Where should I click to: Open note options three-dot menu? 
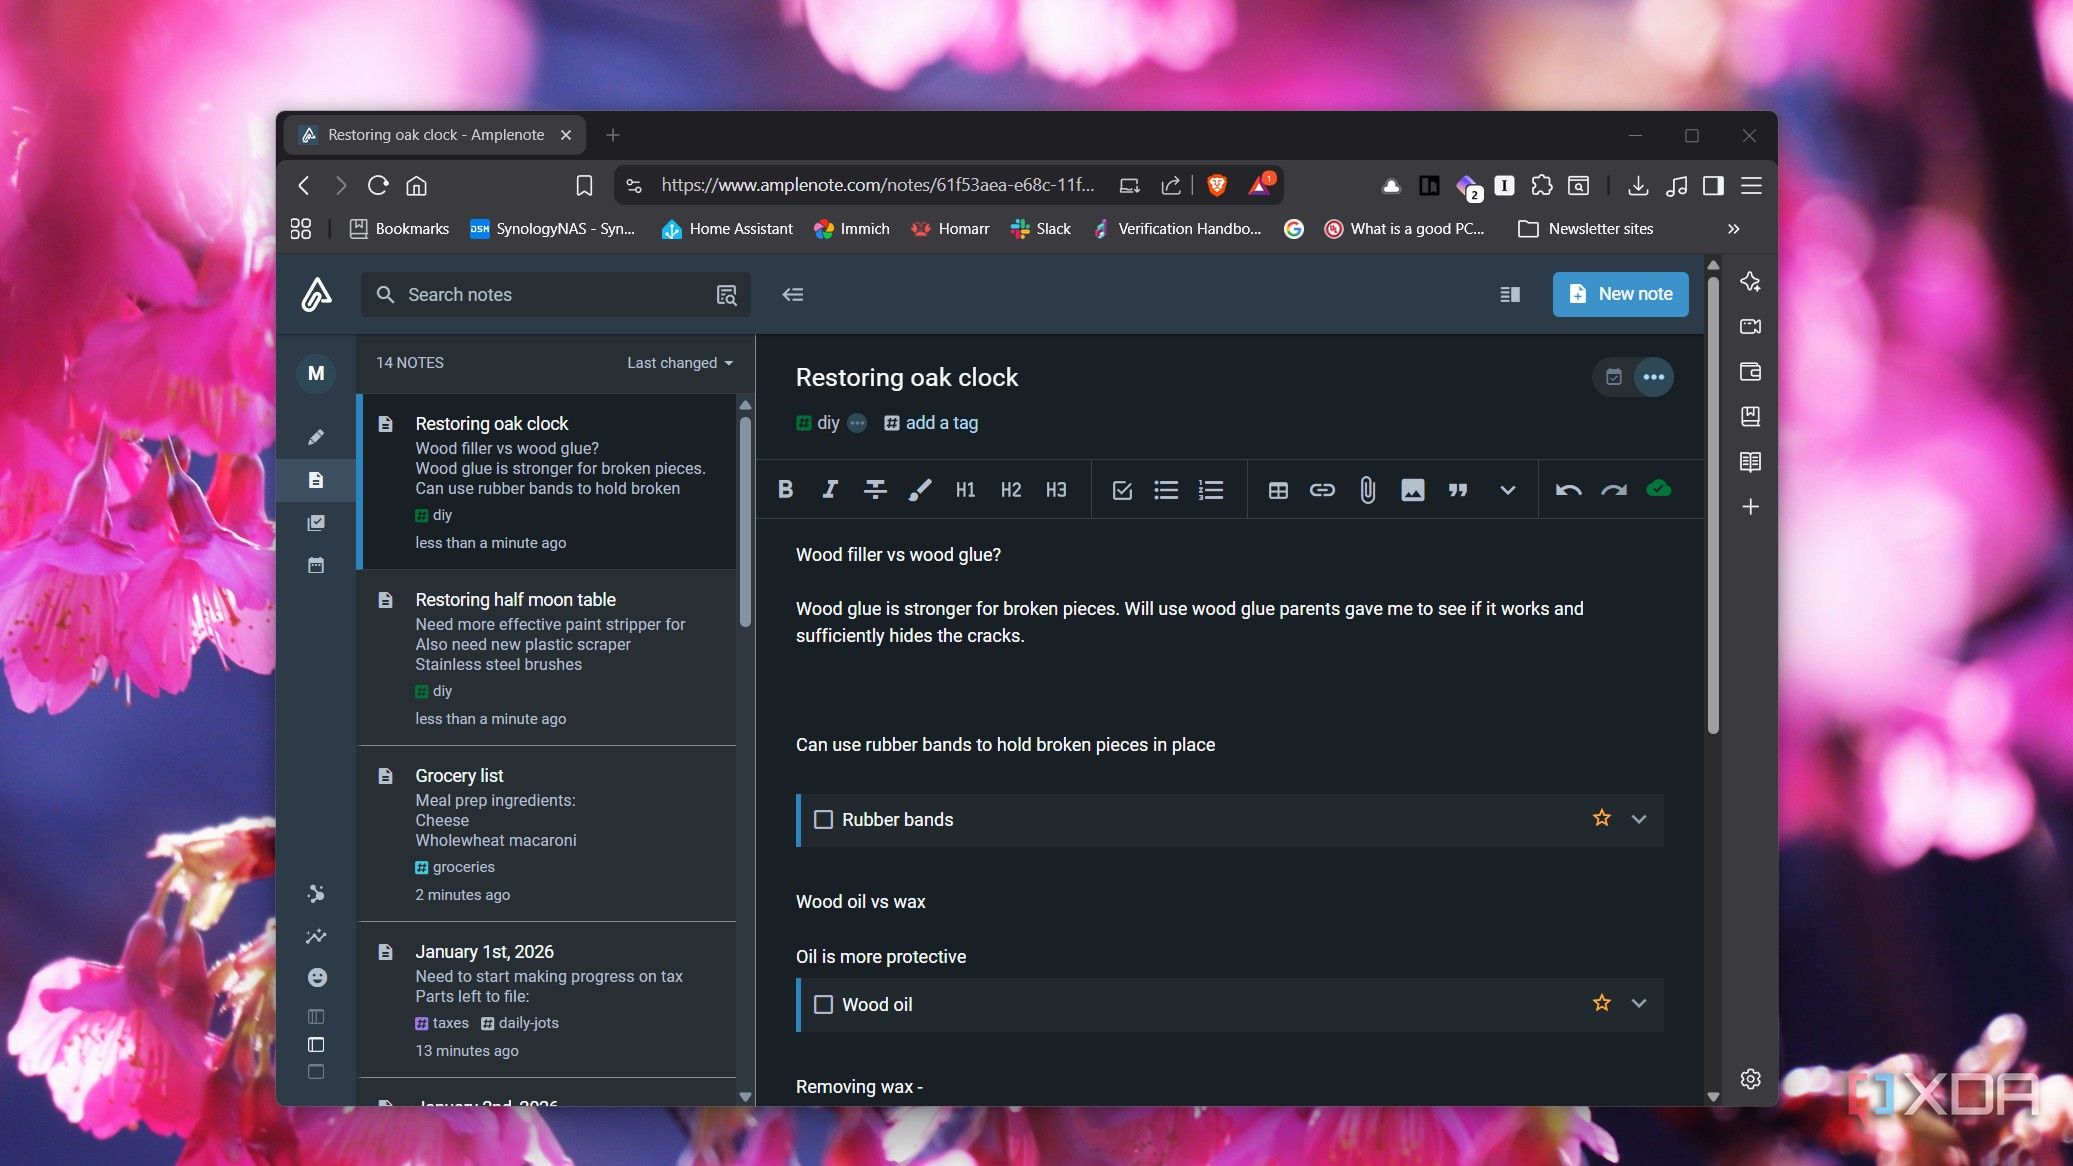pyautogui.click(x=1653, y=377)
